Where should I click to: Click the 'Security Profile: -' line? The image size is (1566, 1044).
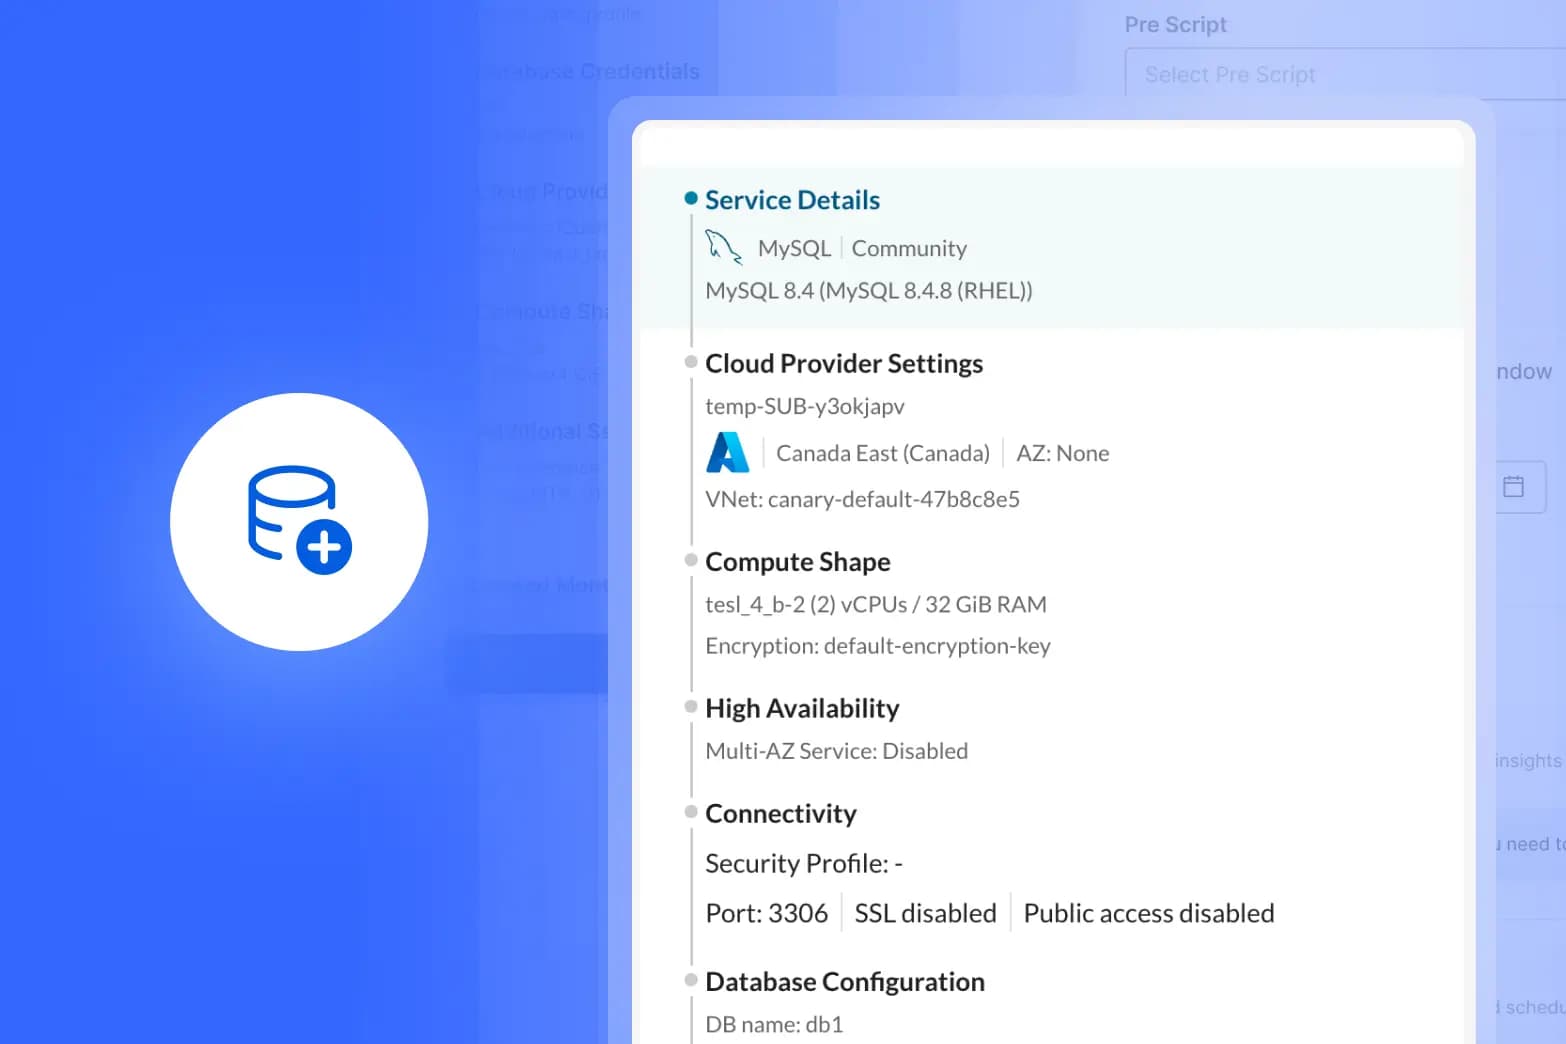804,863
